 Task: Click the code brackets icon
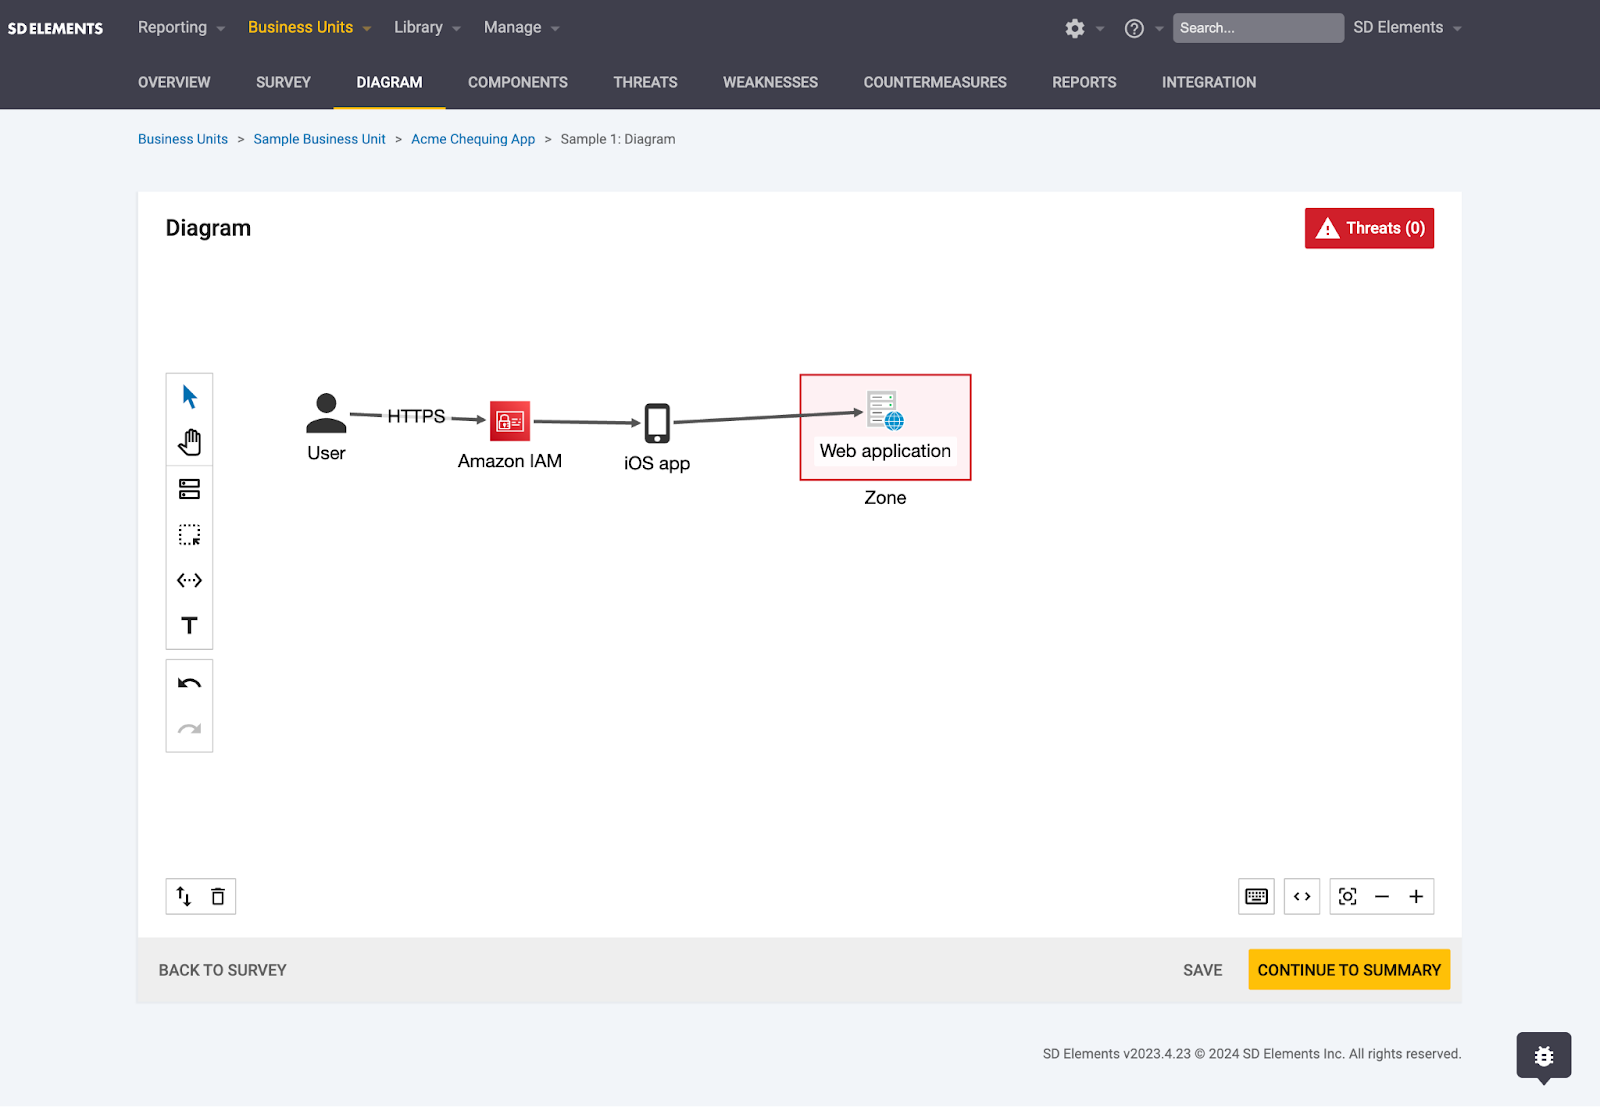(1302, 896)
